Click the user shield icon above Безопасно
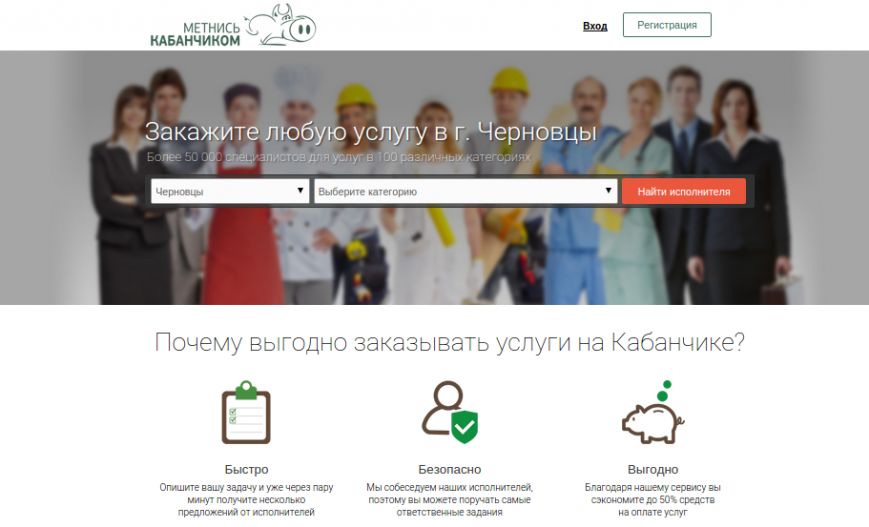The width and height of the screenshot is (869, 527). click(x=450, y=412)
